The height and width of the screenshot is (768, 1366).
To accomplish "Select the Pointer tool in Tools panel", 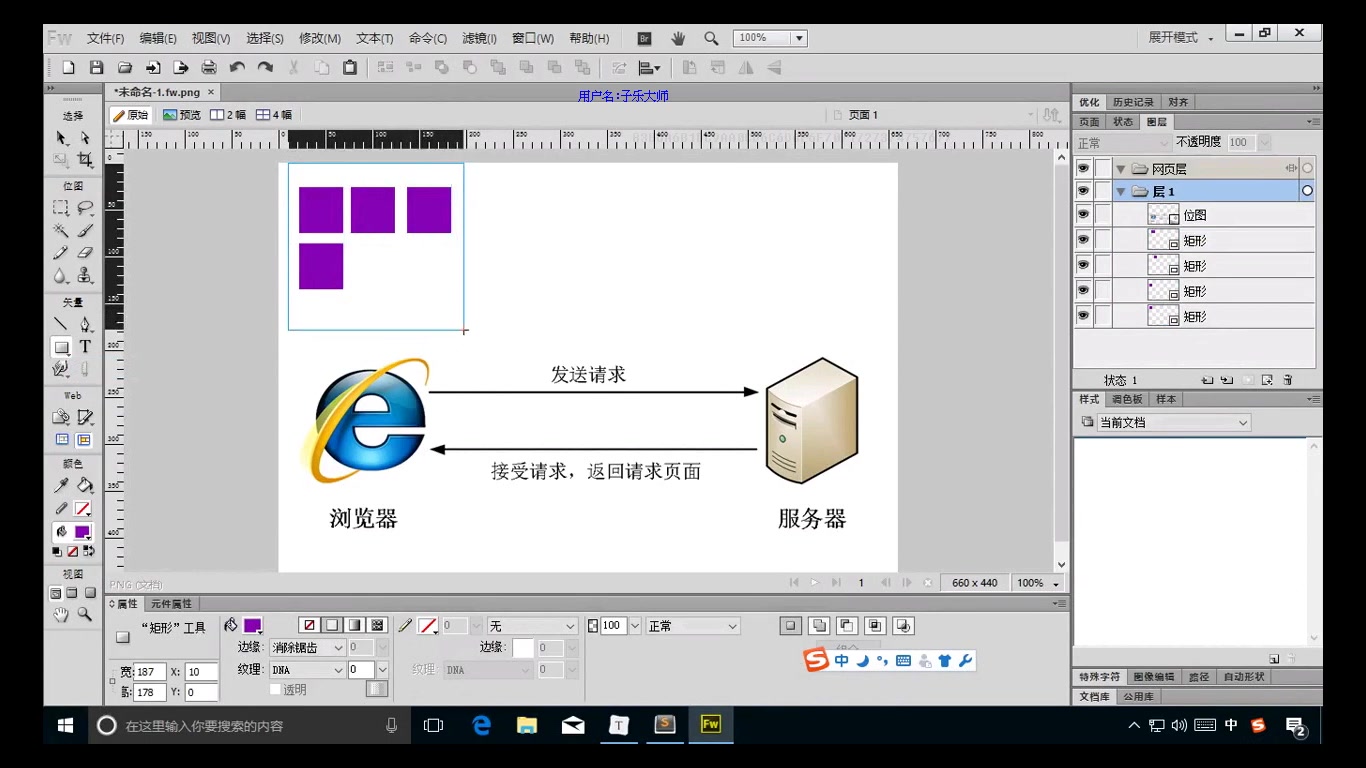I will 61,137.
